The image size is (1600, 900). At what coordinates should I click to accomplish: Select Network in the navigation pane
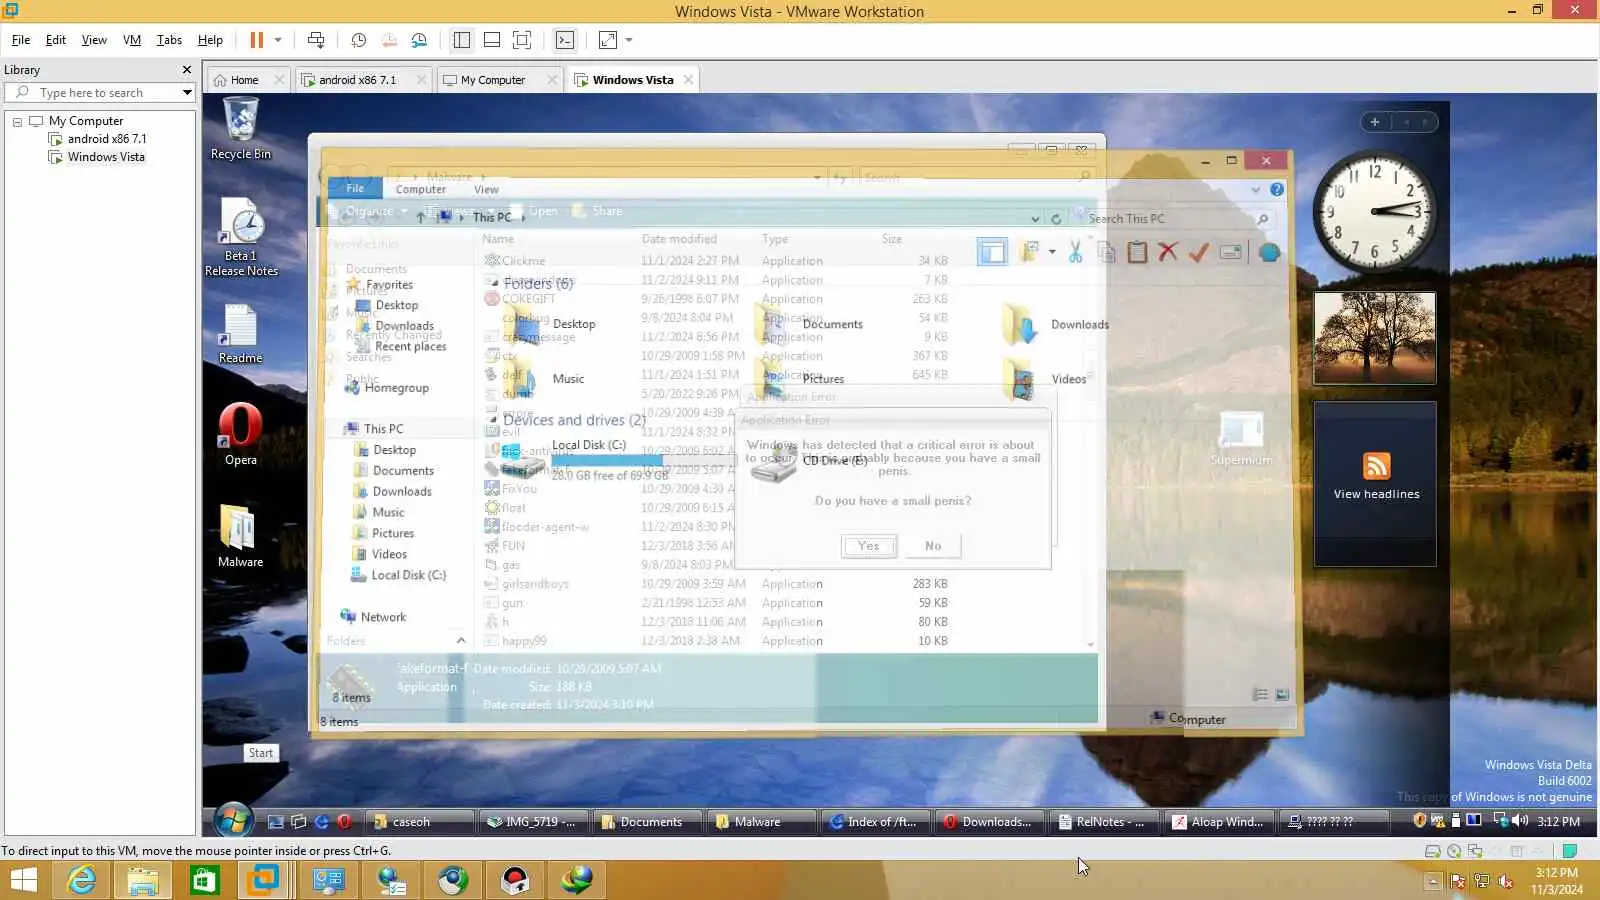coord(374,617)
